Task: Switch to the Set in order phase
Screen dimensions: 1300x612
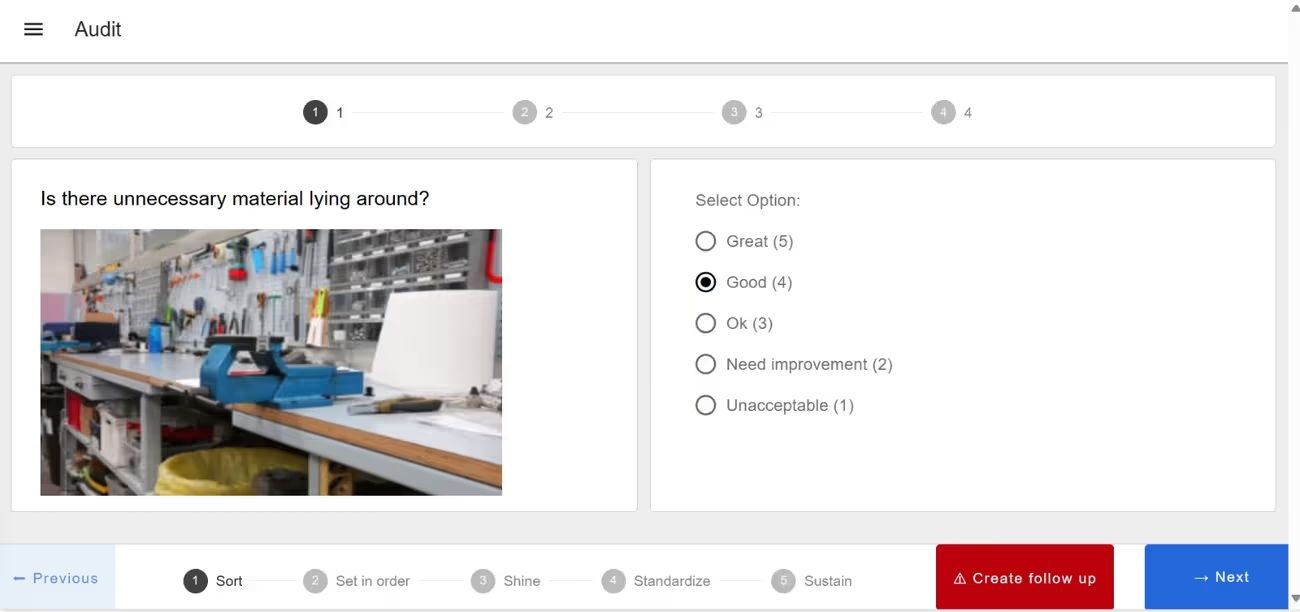Action: [x=316, y=580]
